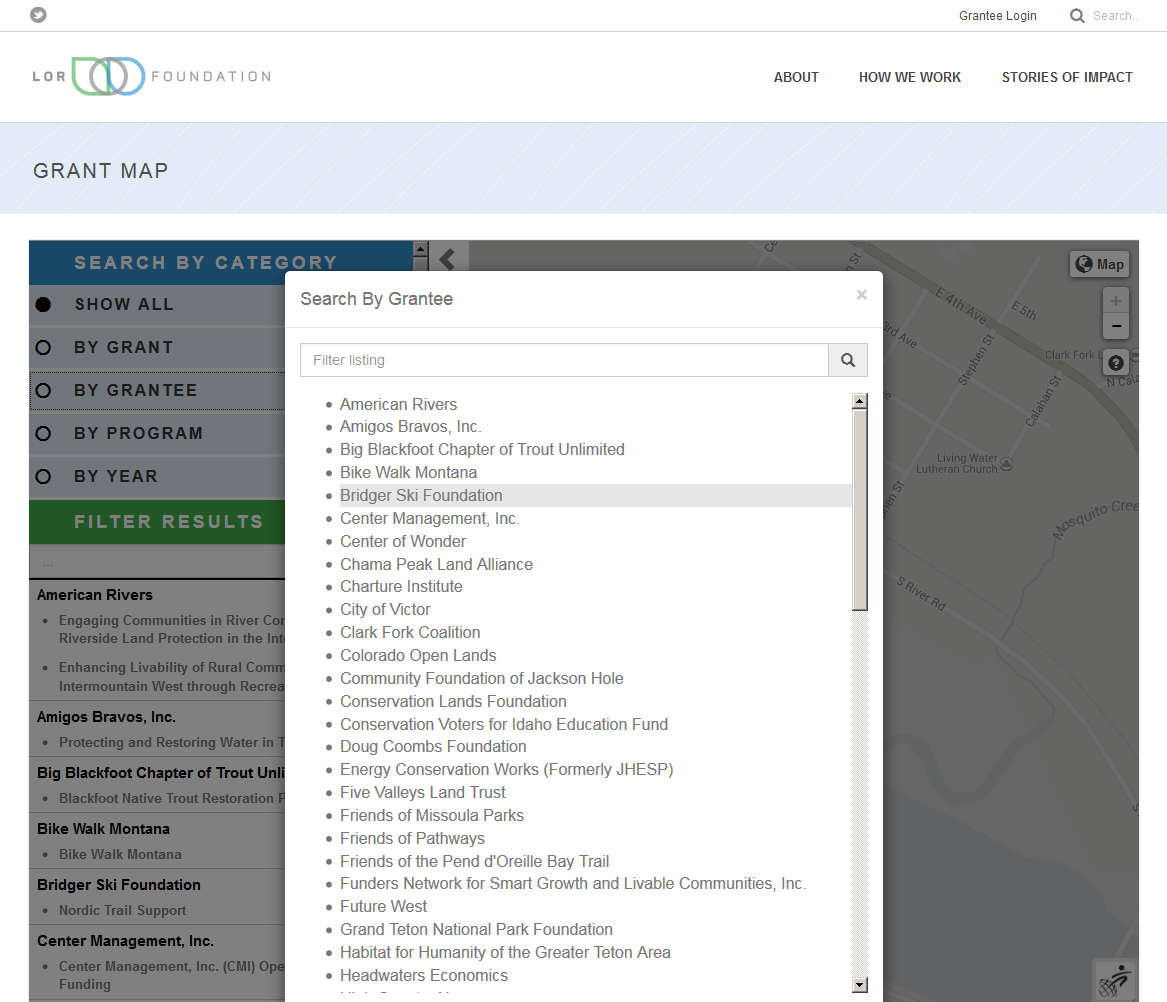Select Charture Institute
This screenshot has height=1002, width=1167.
coord(401,587)
